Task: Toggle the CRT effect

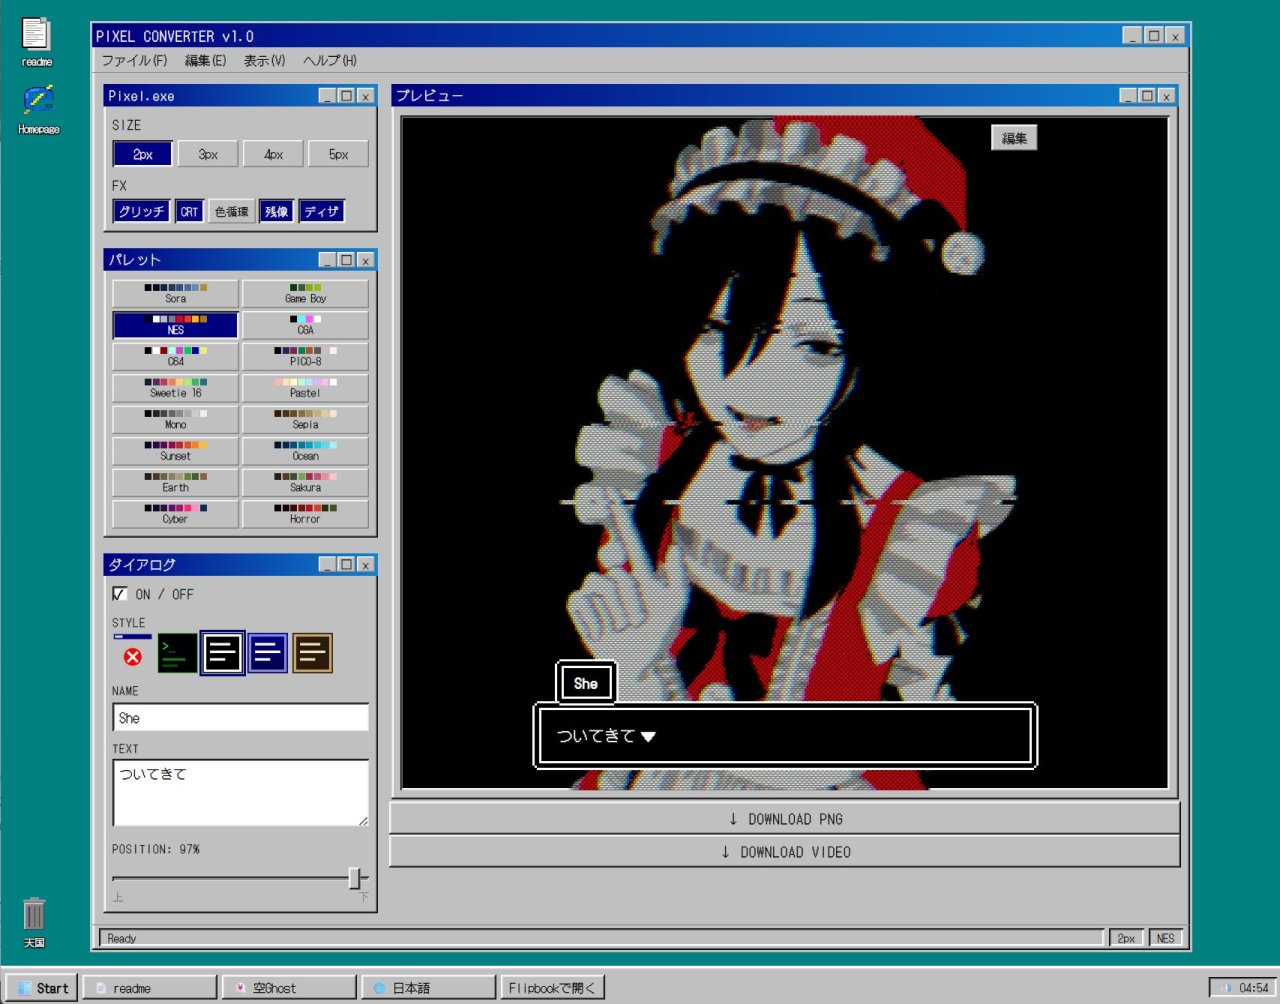Action: click(x=189, y=212)
